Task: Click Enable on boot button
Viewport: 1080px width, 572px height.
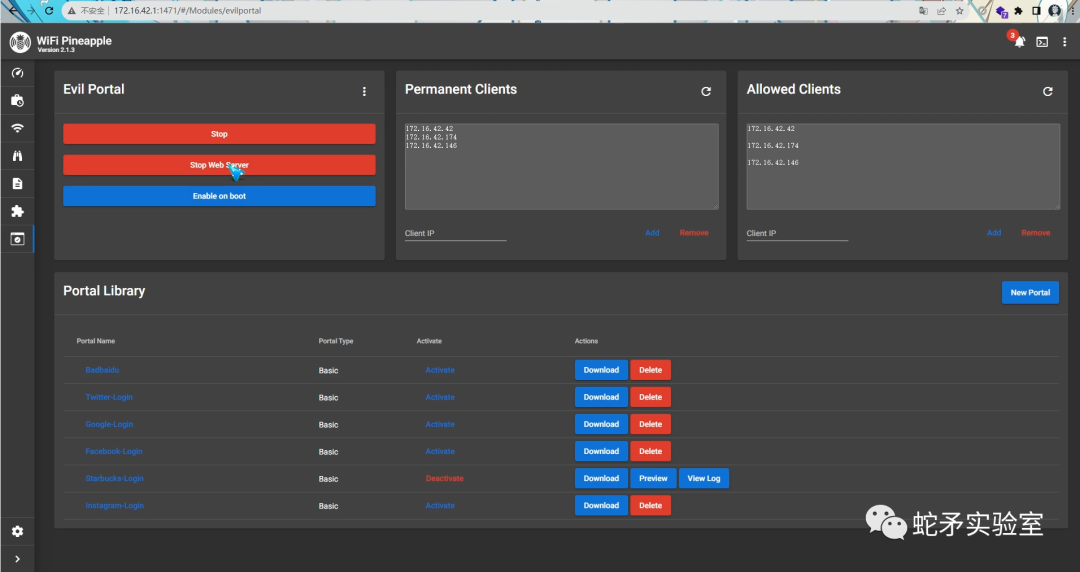Action: point(219,196)
